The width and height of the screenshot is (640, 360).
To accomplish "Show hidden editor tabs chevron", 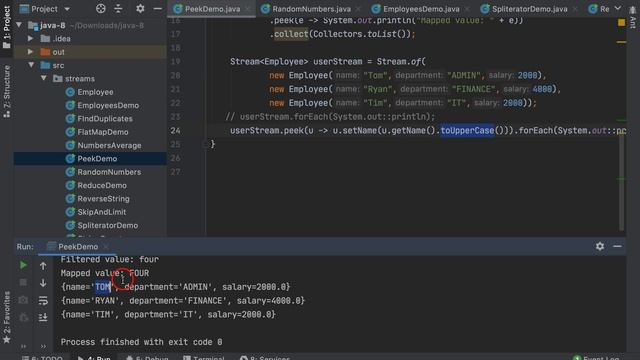I will point(618,9).
